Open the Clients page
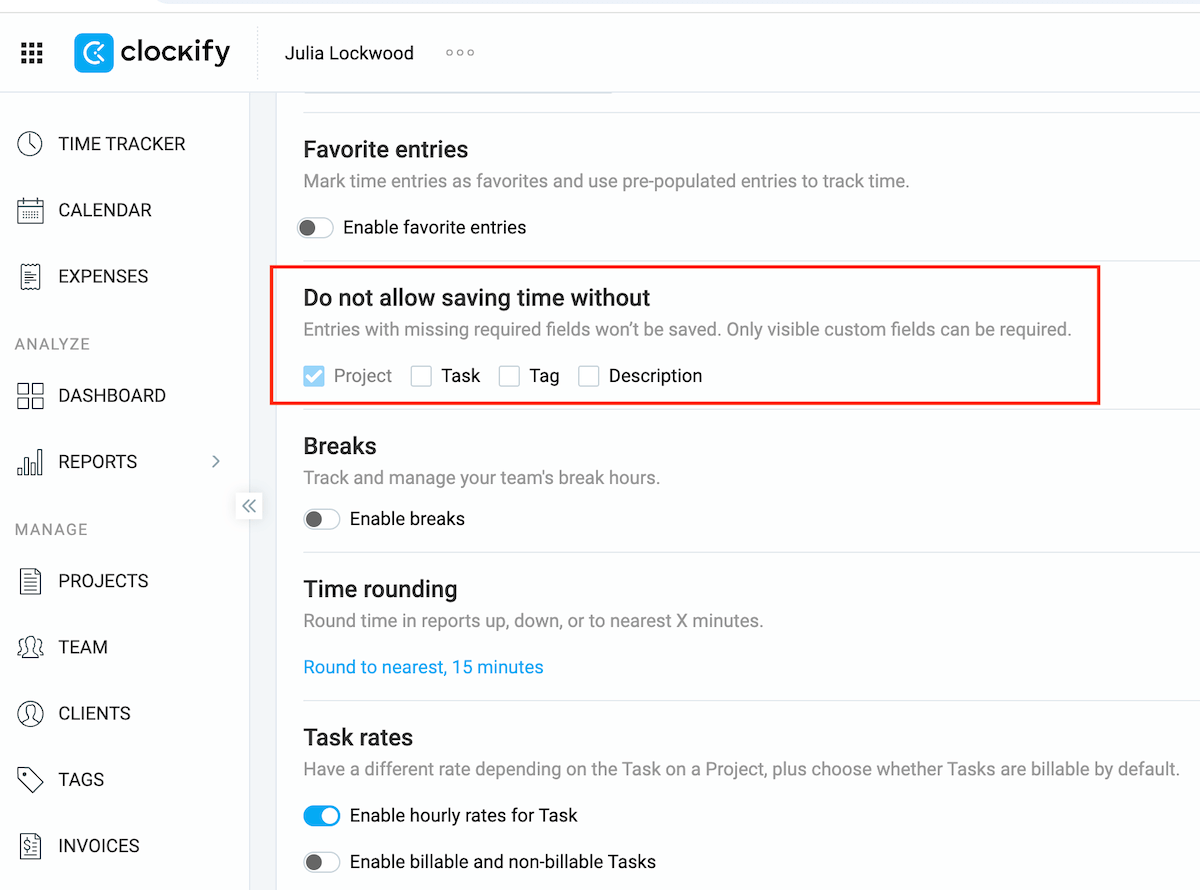Image resolution: width=1200 pixels, height=890 pixels. (x=94, y=713)
